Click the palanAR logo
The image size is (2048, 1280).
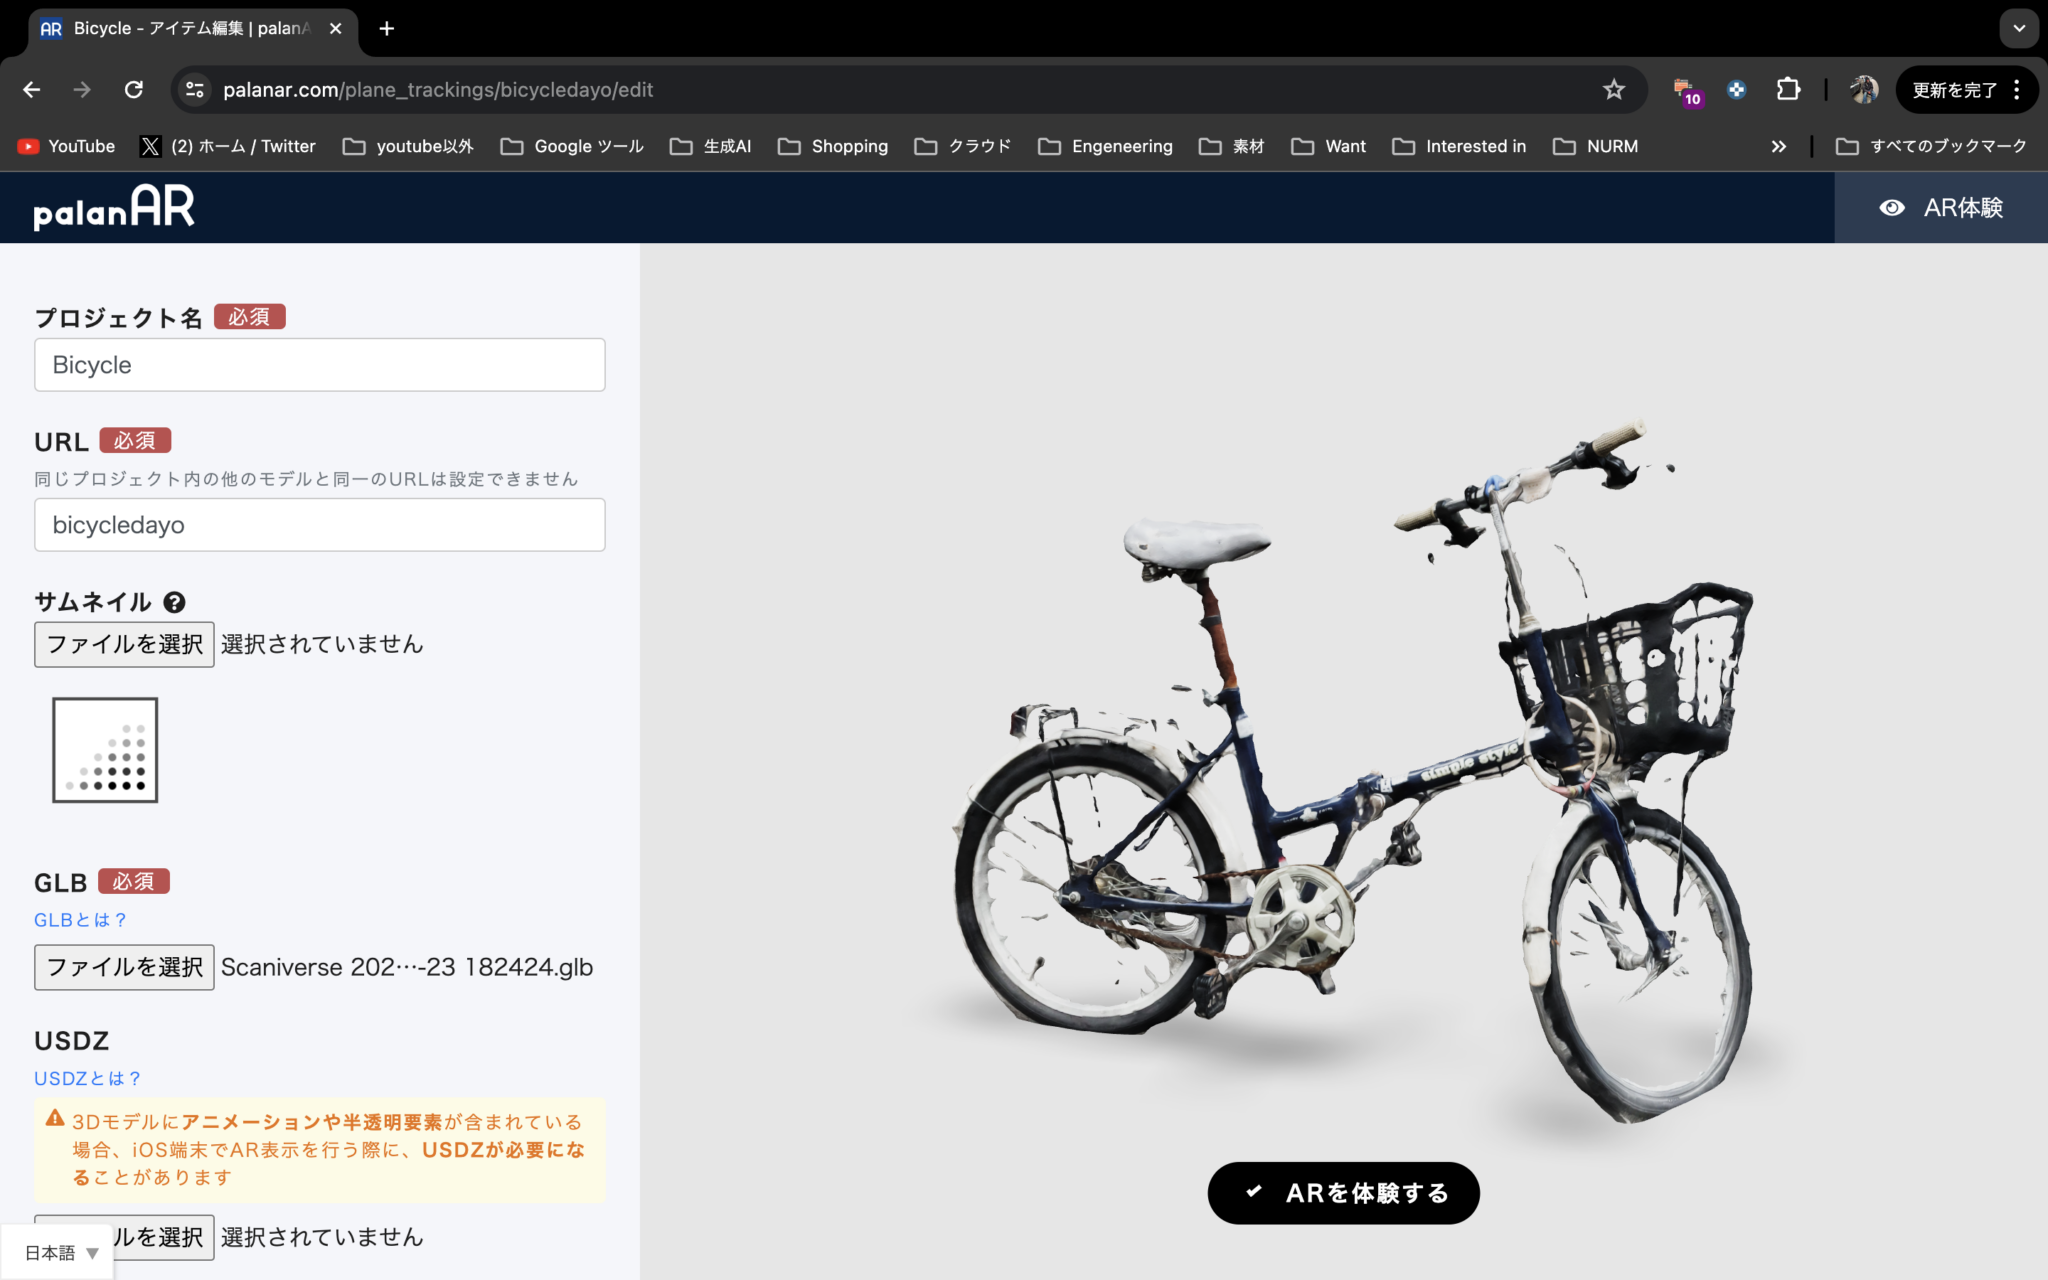(x=114, y=208)
